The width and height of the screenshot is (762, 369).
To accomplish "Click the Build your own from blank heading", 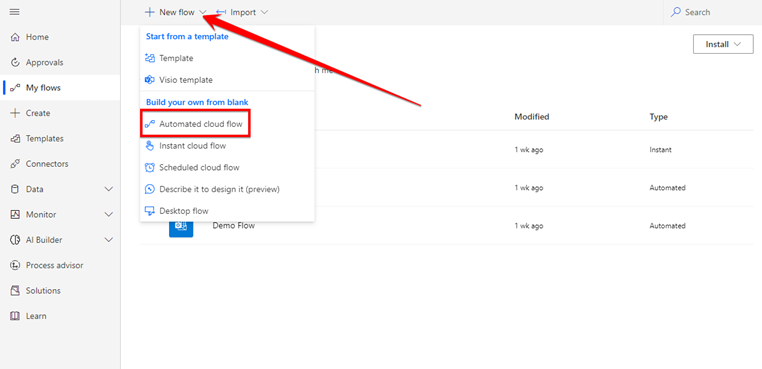I will pos(197,102).
